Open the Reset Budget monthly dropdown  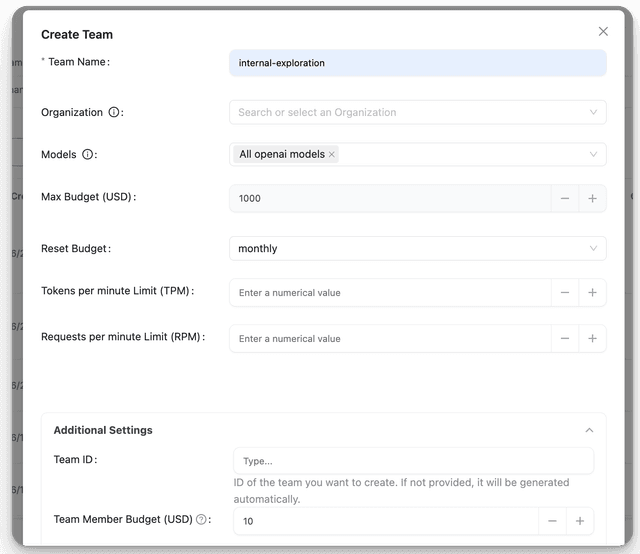pos(418,249)
